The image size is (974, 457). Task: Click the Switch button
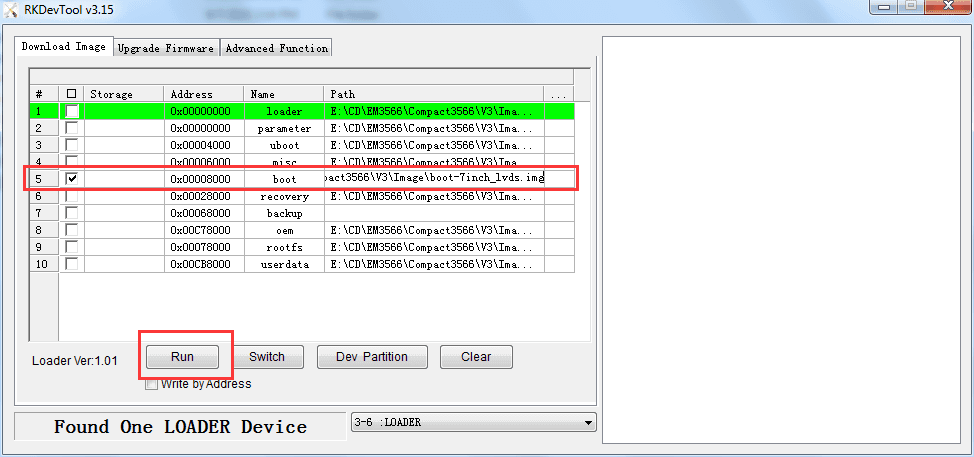coord(266,357)
